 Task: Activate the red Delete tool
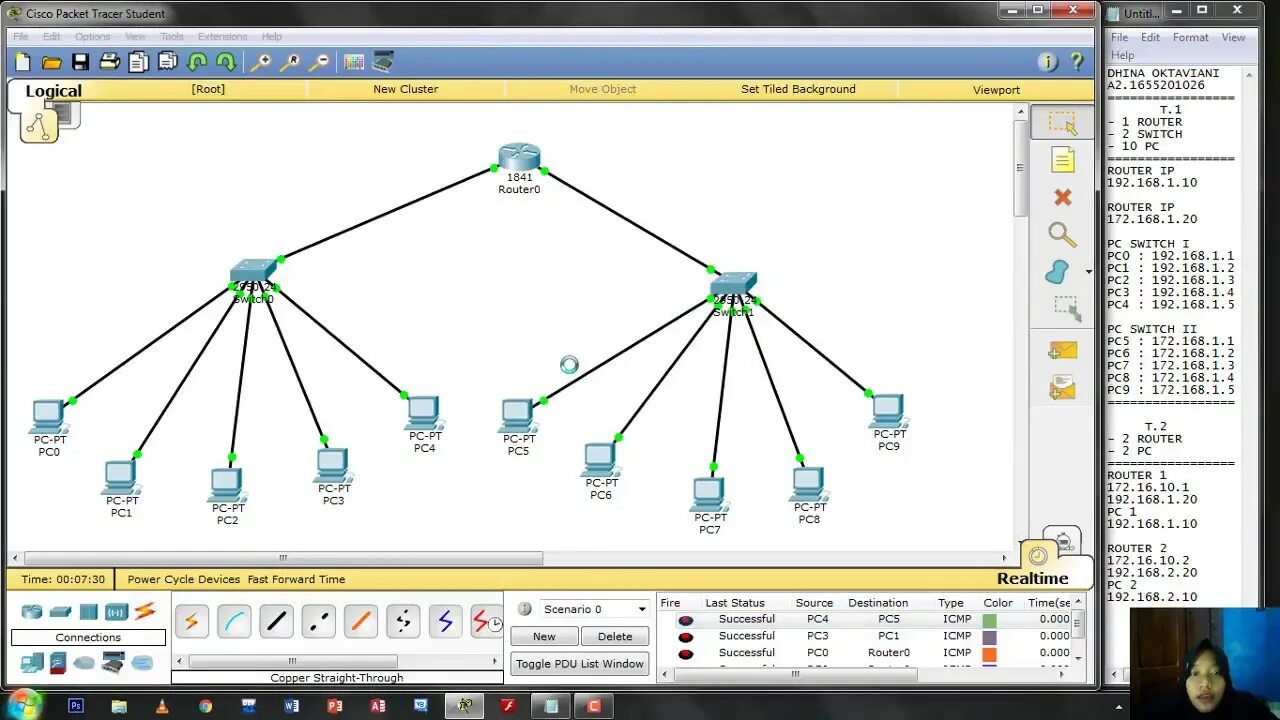coord(1062,198)
